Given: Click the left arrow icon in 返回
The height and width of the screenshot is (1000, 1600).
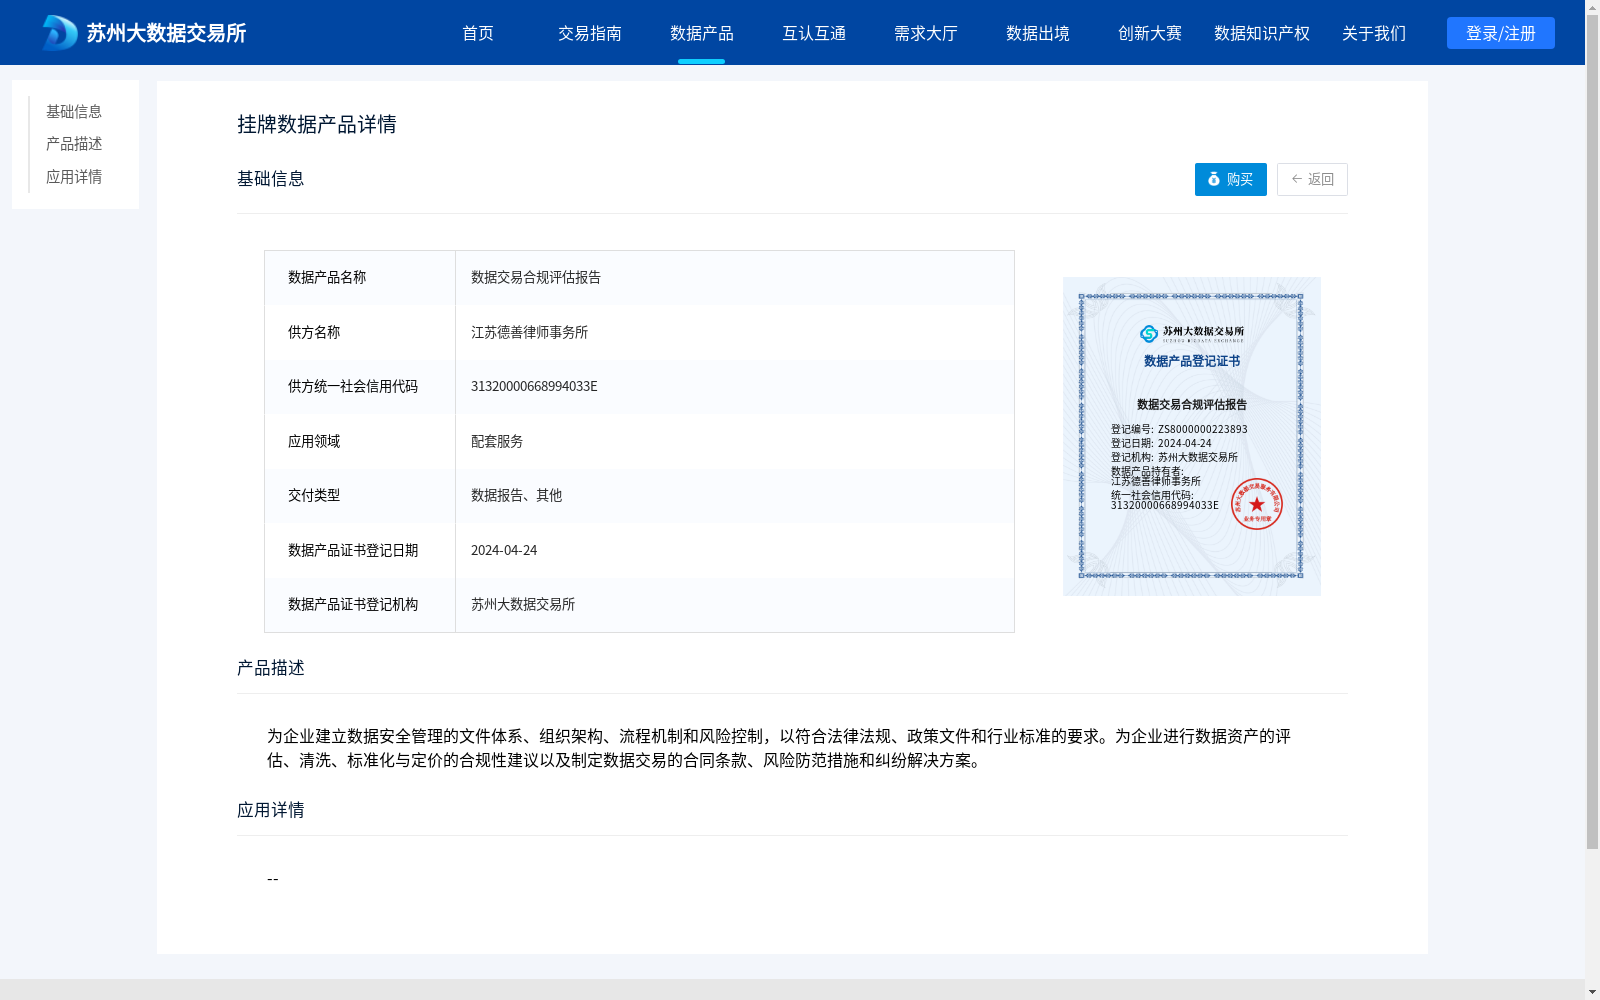Looking at the screenshot, I should point(1297,179).
